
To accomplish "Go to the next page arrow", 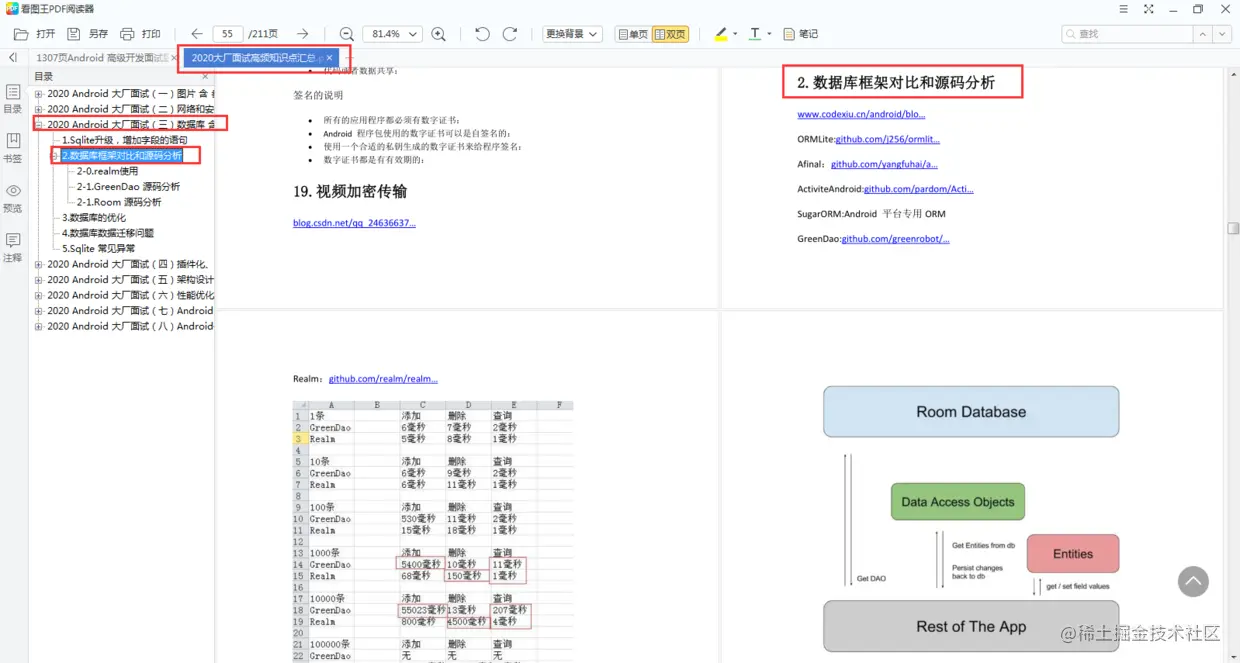I will tap(303, 34).
